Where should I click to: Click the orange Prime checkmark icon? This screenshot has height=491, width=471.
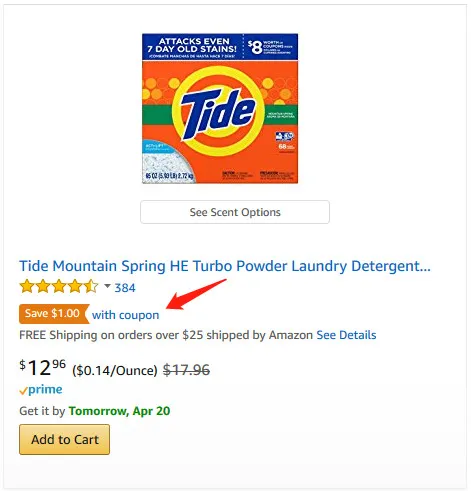point(23,391)
